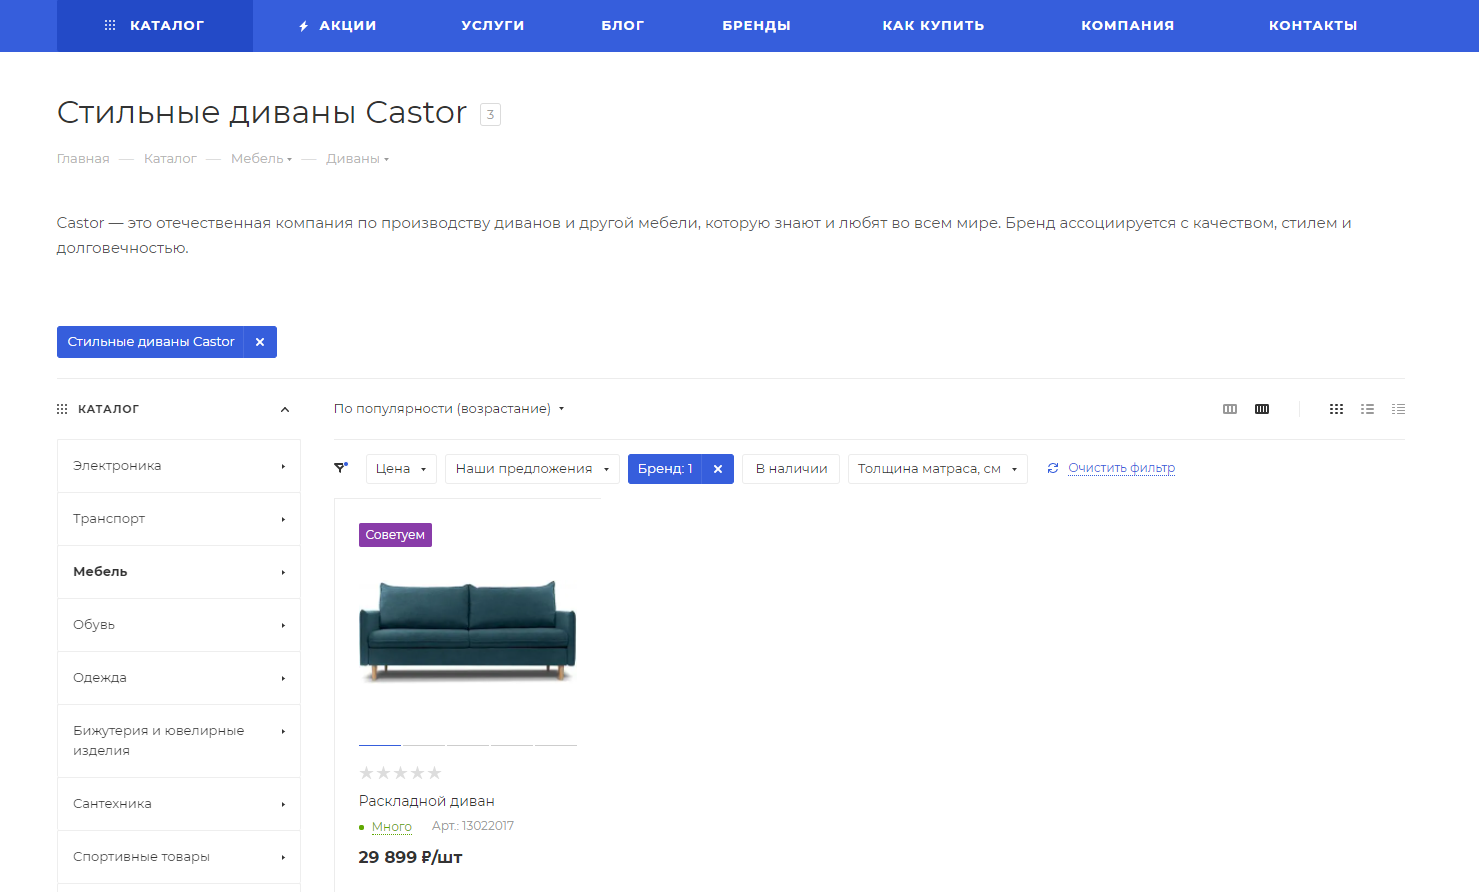The image size is (1479, 892).
Task: Expand 'Толщина матраса, см' filter
Action: pos(937,469)
